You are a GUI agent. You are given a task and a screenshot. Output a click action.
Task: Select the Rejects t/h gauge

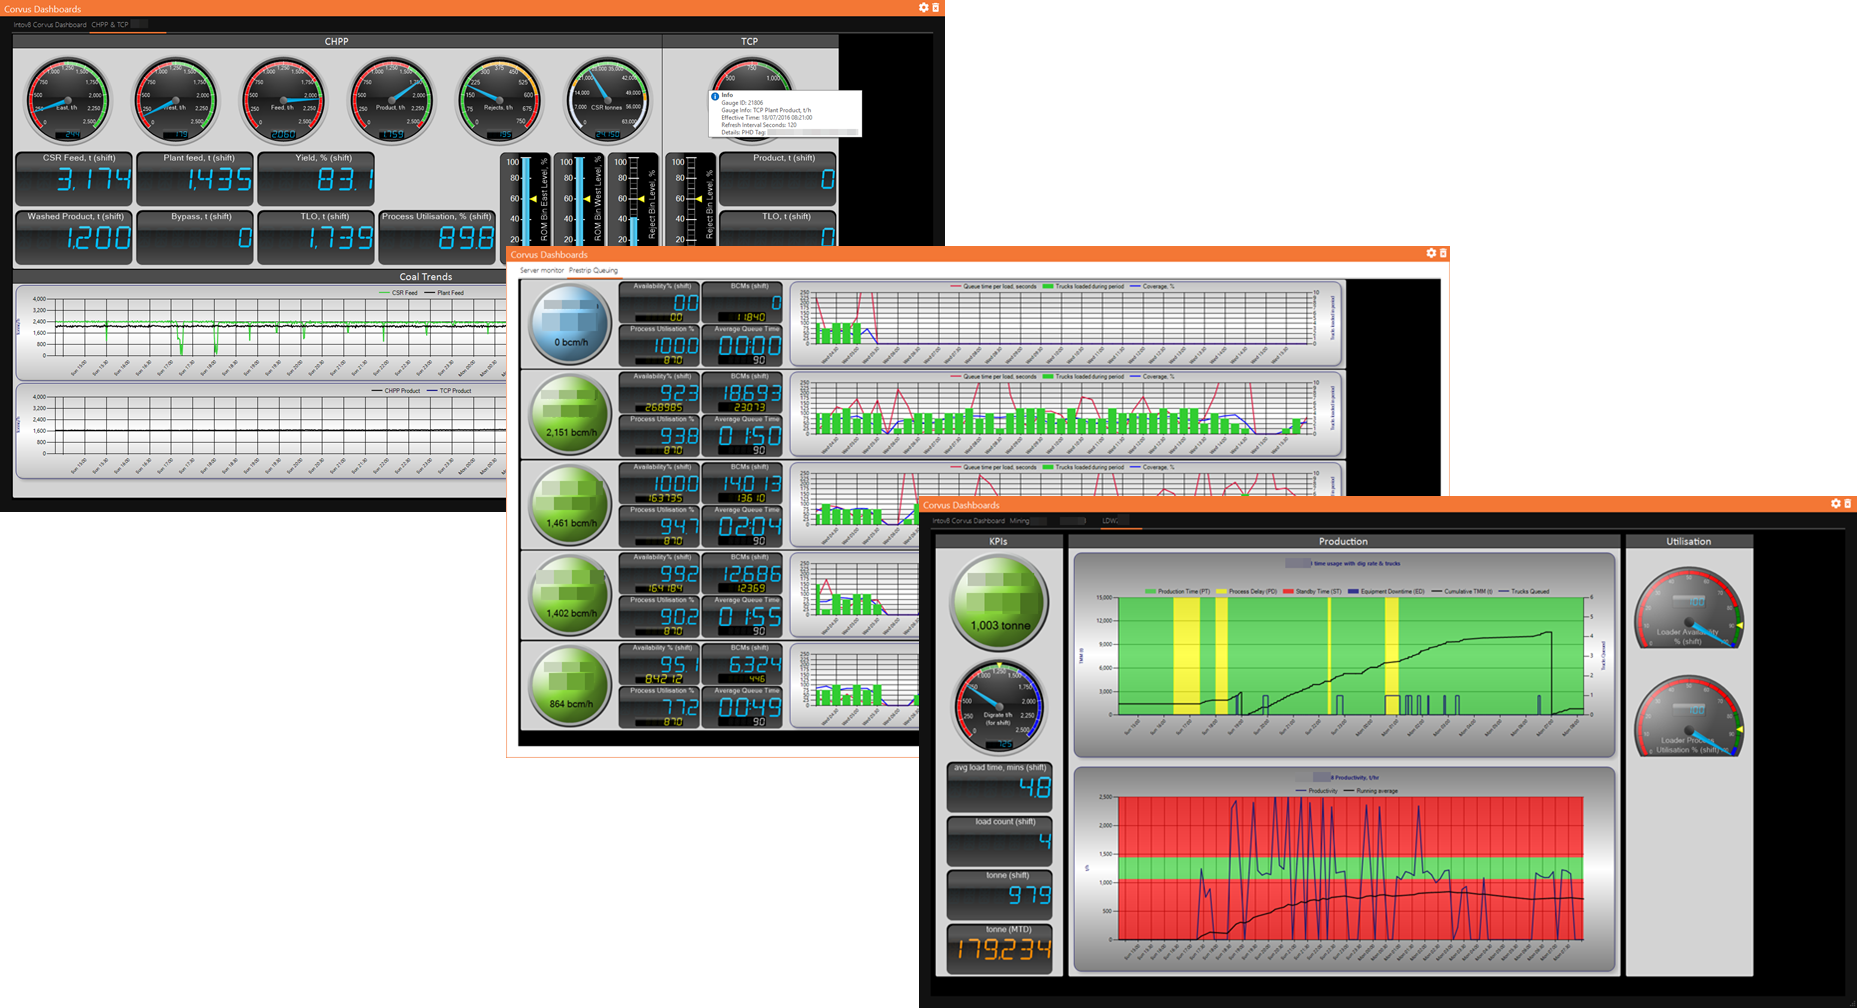(x=499, y=100)
